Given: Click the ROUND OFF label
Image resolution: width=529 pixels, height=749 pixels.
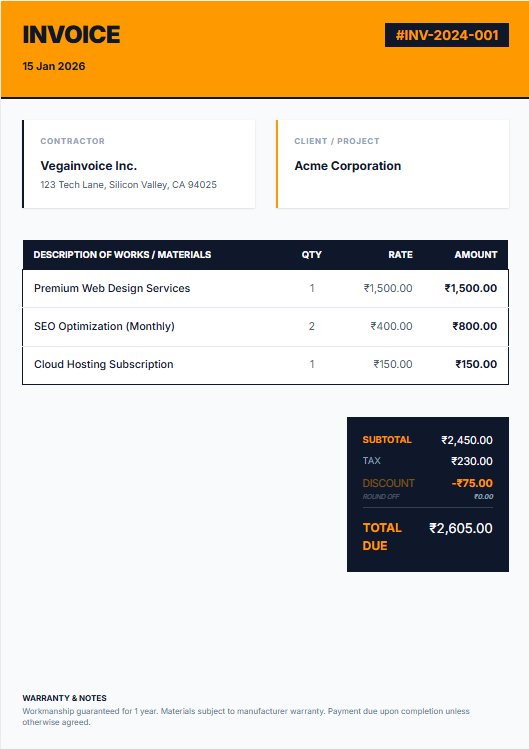Looking at the screenshot, I should pos(381,497).
